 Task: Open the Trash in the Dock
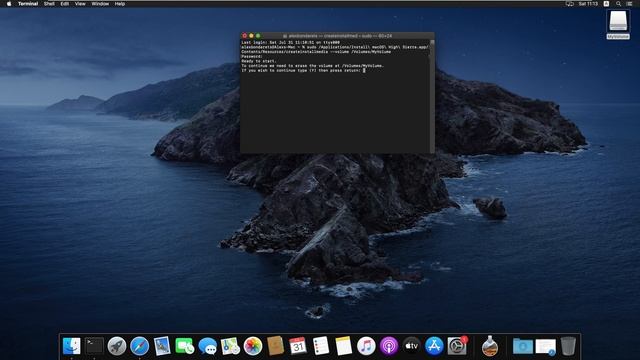click(x=568, y=346)
